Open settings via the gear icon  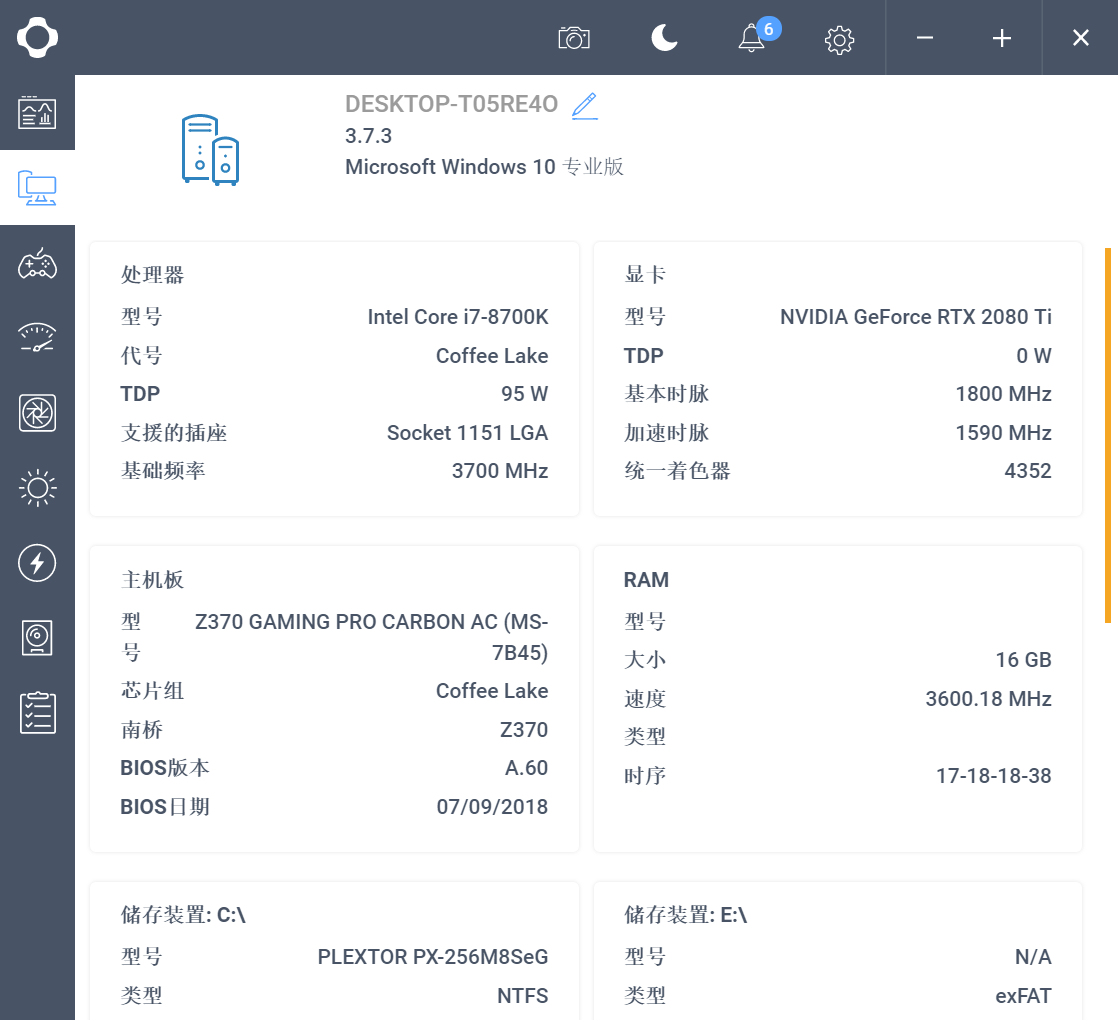(x=839, y=39)
